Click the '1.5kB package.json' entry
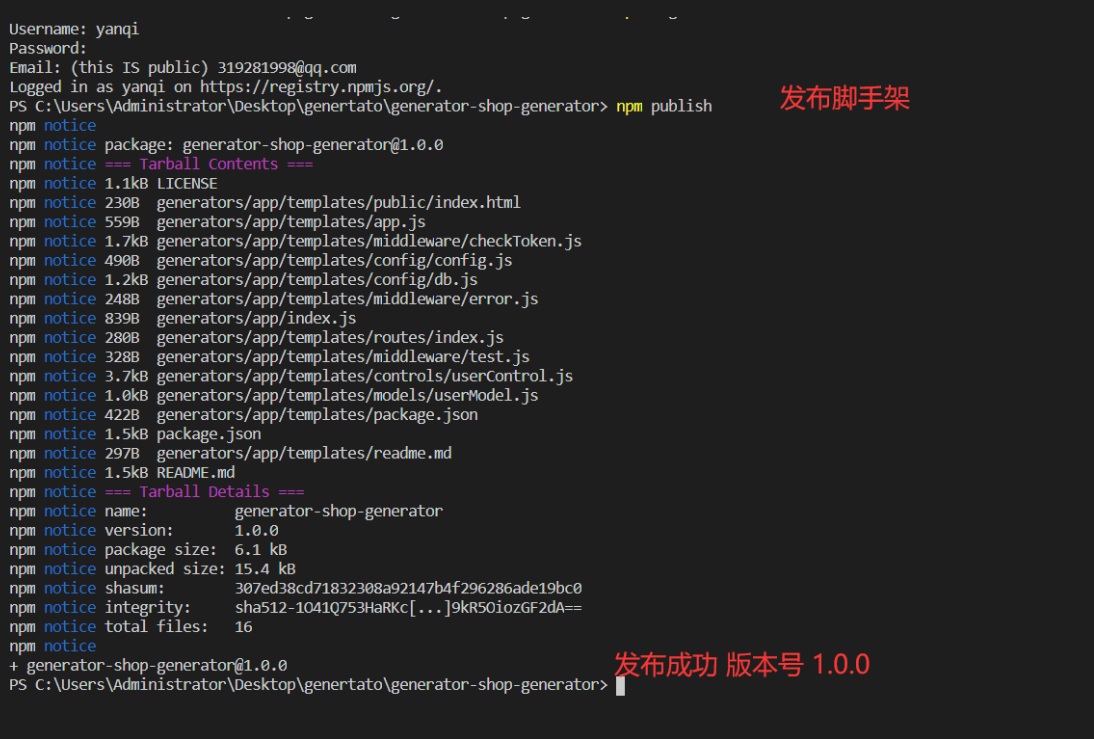This screenshot has height=739, width=1094. pos(183,435)
